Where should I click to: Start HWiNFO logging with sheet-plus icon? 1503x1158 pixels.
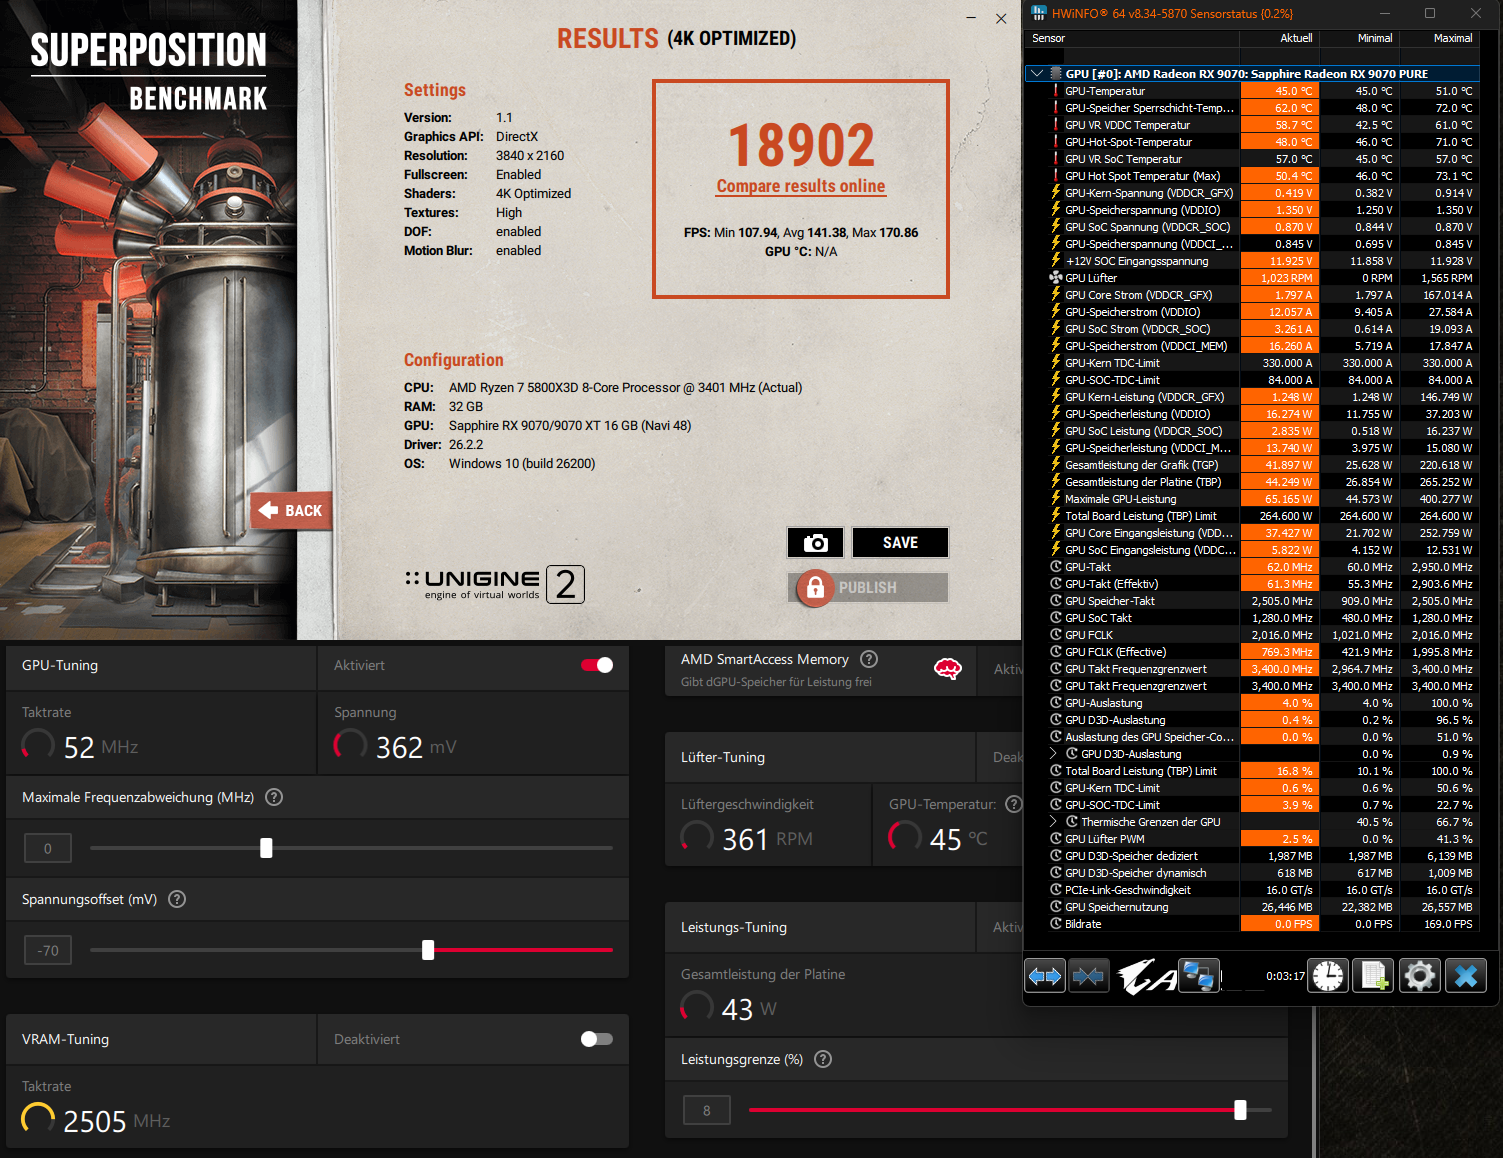1374,975
